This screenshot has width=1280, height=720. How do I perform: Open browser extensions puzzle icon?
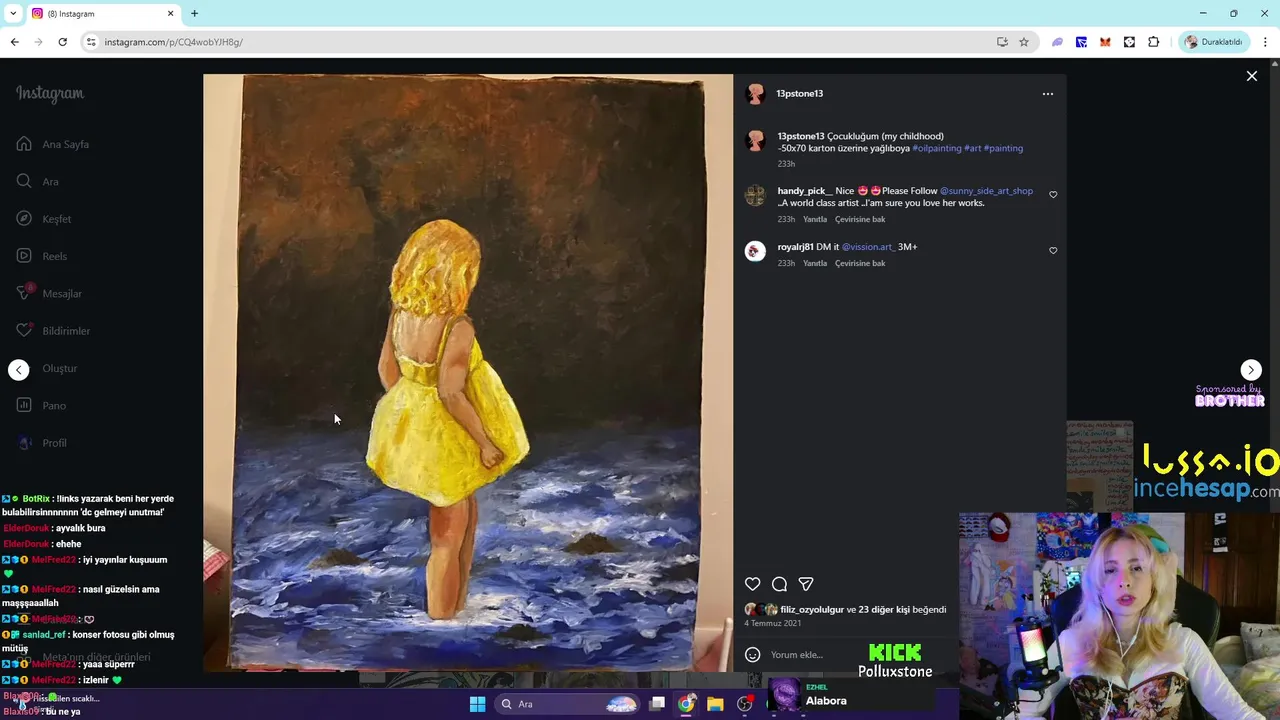(1153, 42)
